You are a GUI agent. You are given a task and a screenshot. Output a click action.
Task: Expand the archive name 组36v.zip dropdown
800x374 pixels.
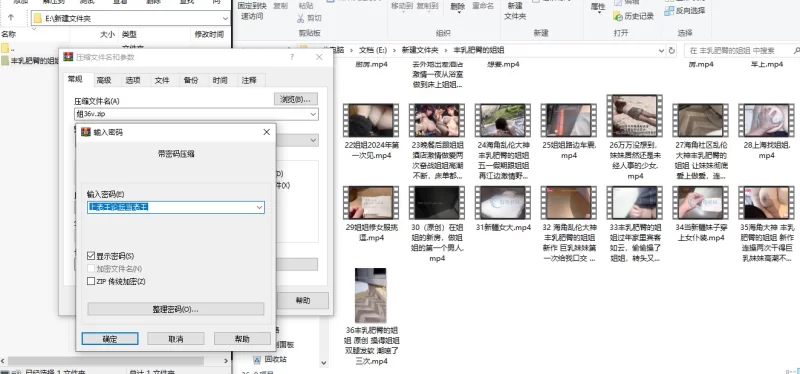313,114
